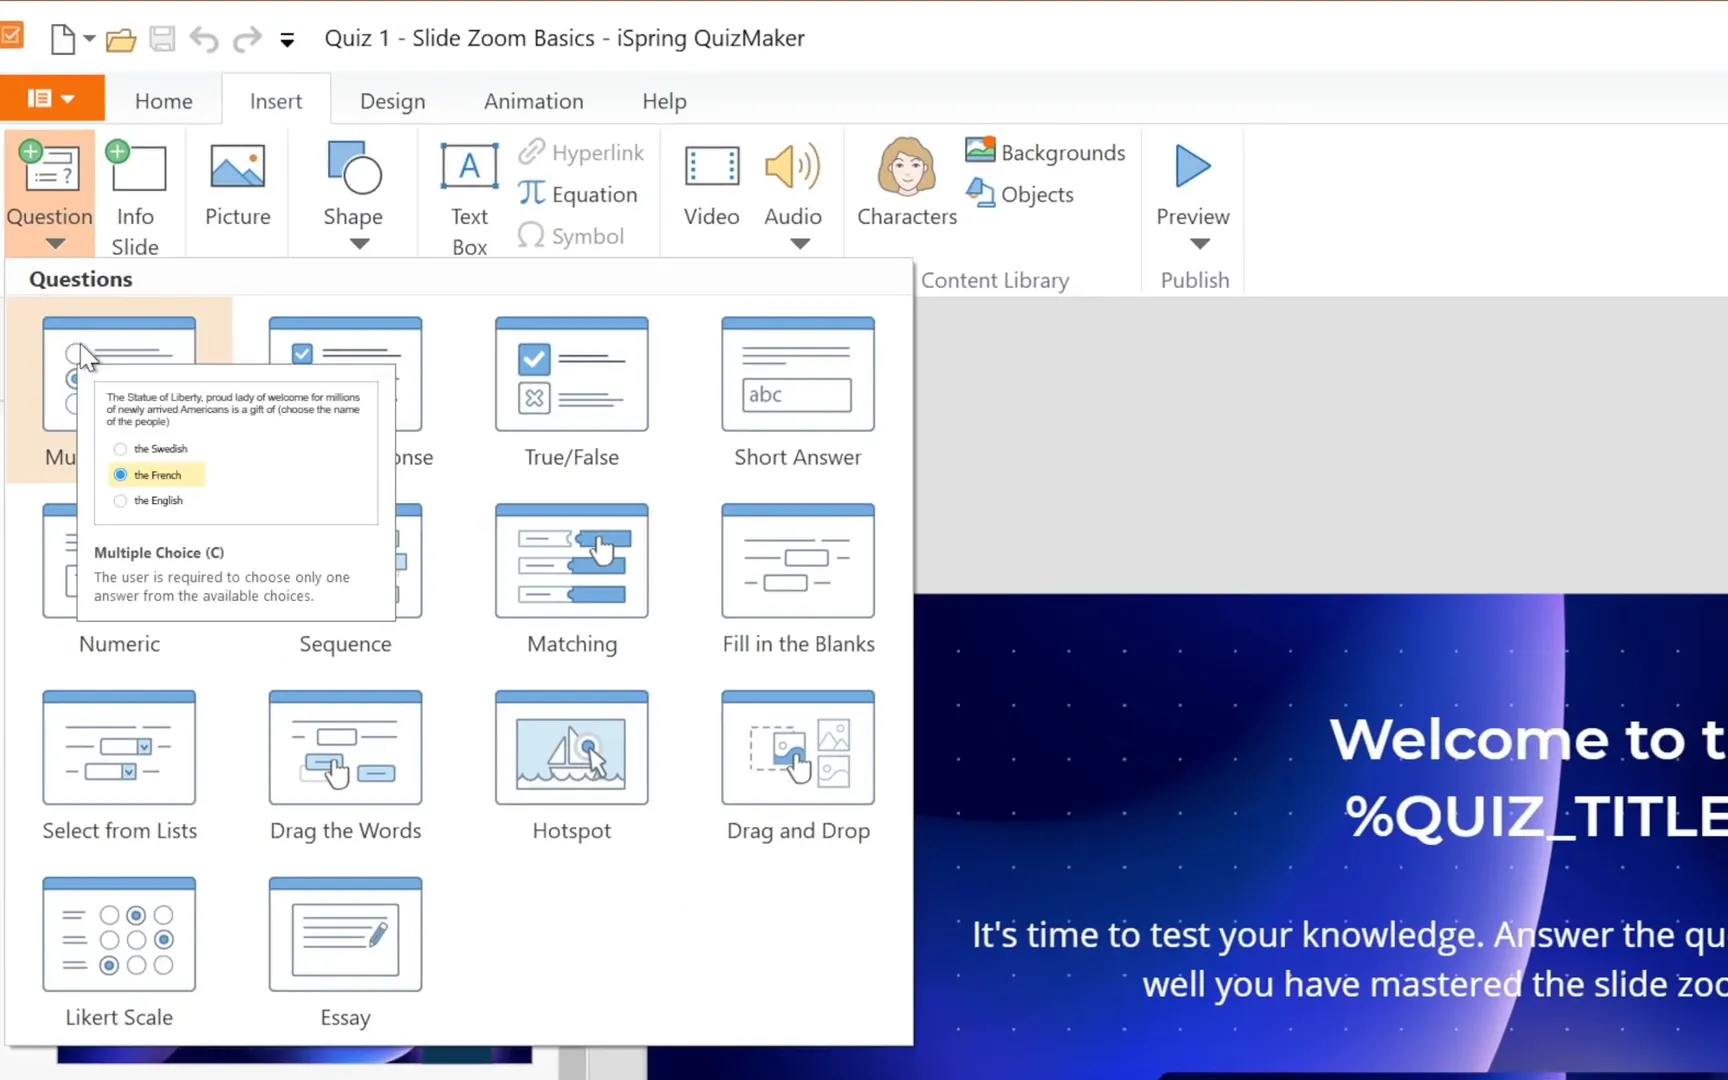Click the Shape icon
The image size is (1728, 1080).
(354, 167)
